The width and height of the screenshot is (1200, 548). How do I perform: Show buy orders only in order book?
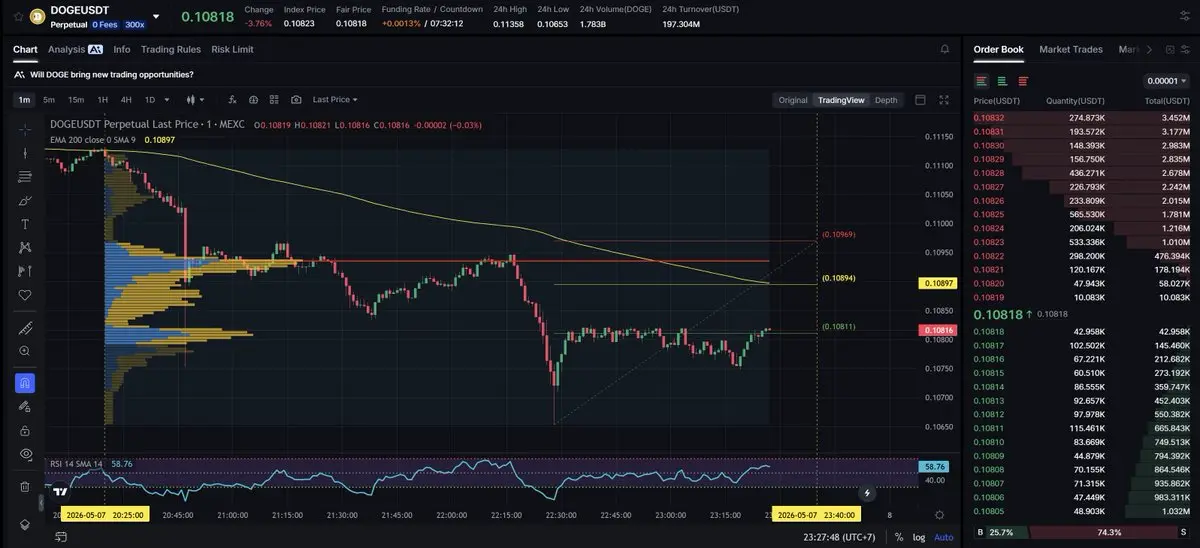tap(1002, 81)
